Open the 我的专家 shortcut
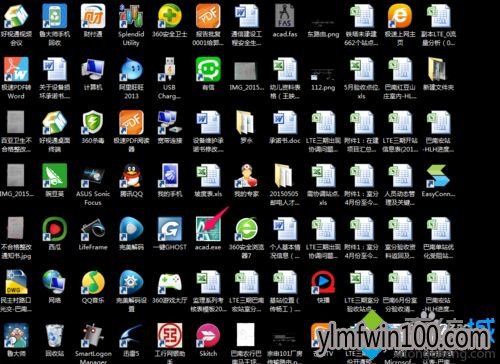 tap(246, 181)
